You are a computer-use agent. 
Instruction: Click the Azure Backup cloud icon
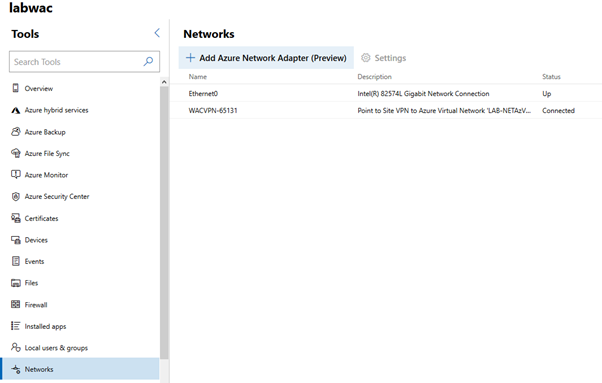tap(15, 132)
